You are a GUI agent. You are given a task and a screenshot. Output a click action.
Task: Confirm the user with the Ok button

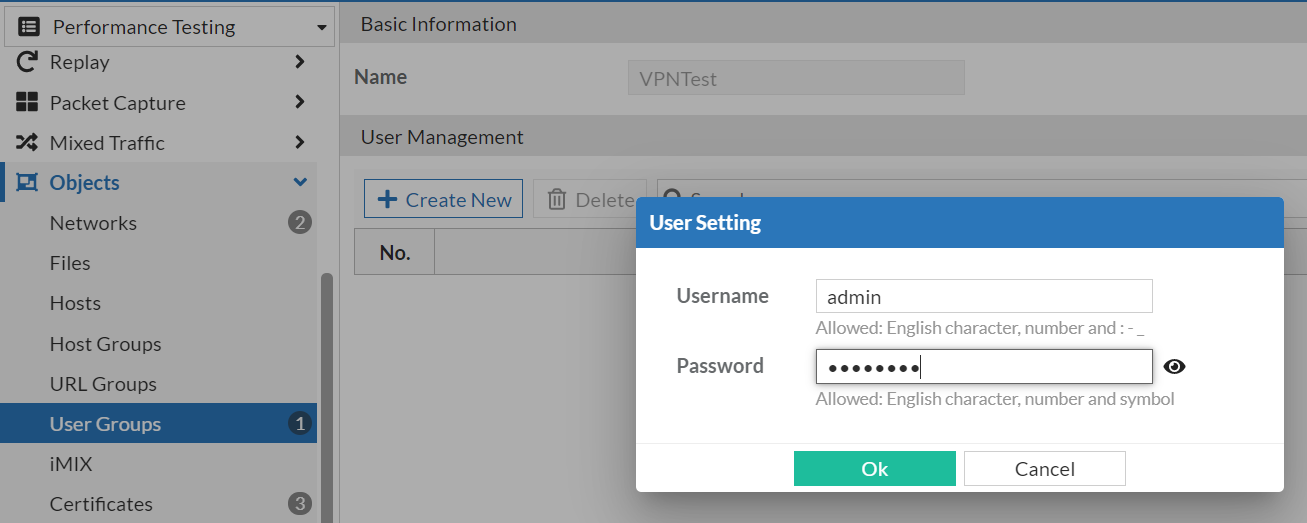pos(875,469)
